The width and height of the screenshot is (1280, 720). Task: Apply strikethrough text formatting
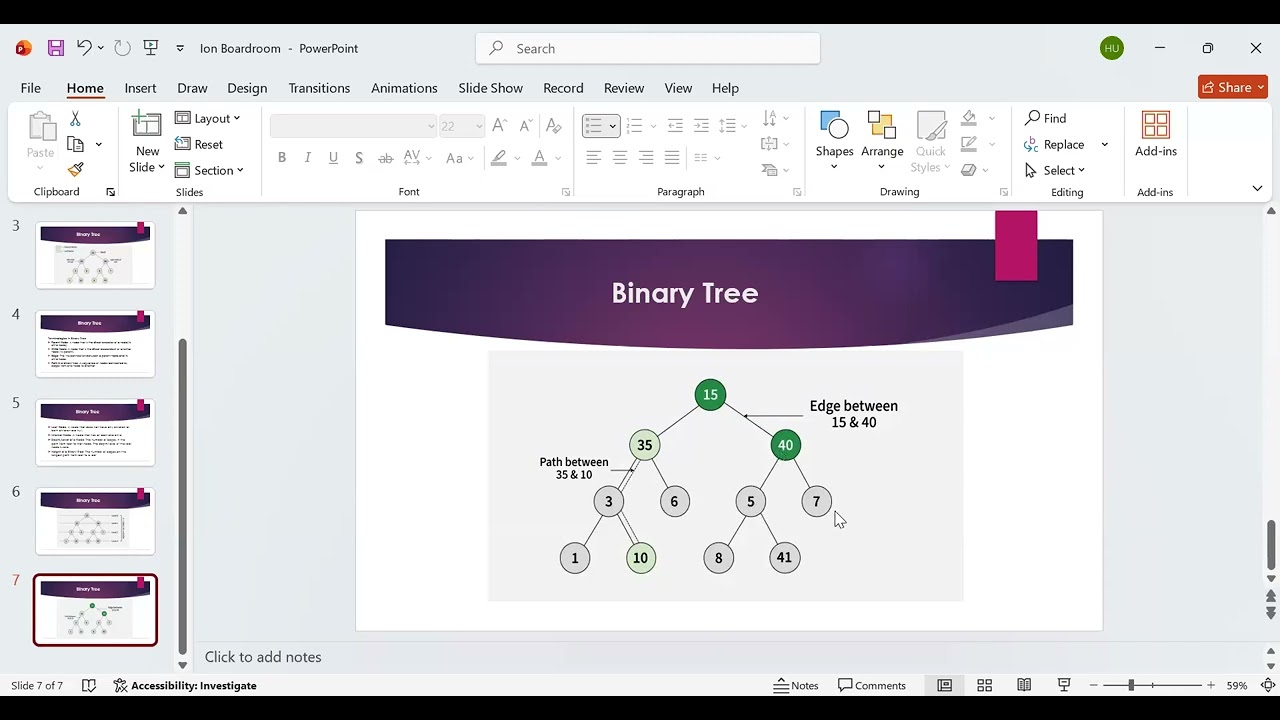click(x=385, y=158)
